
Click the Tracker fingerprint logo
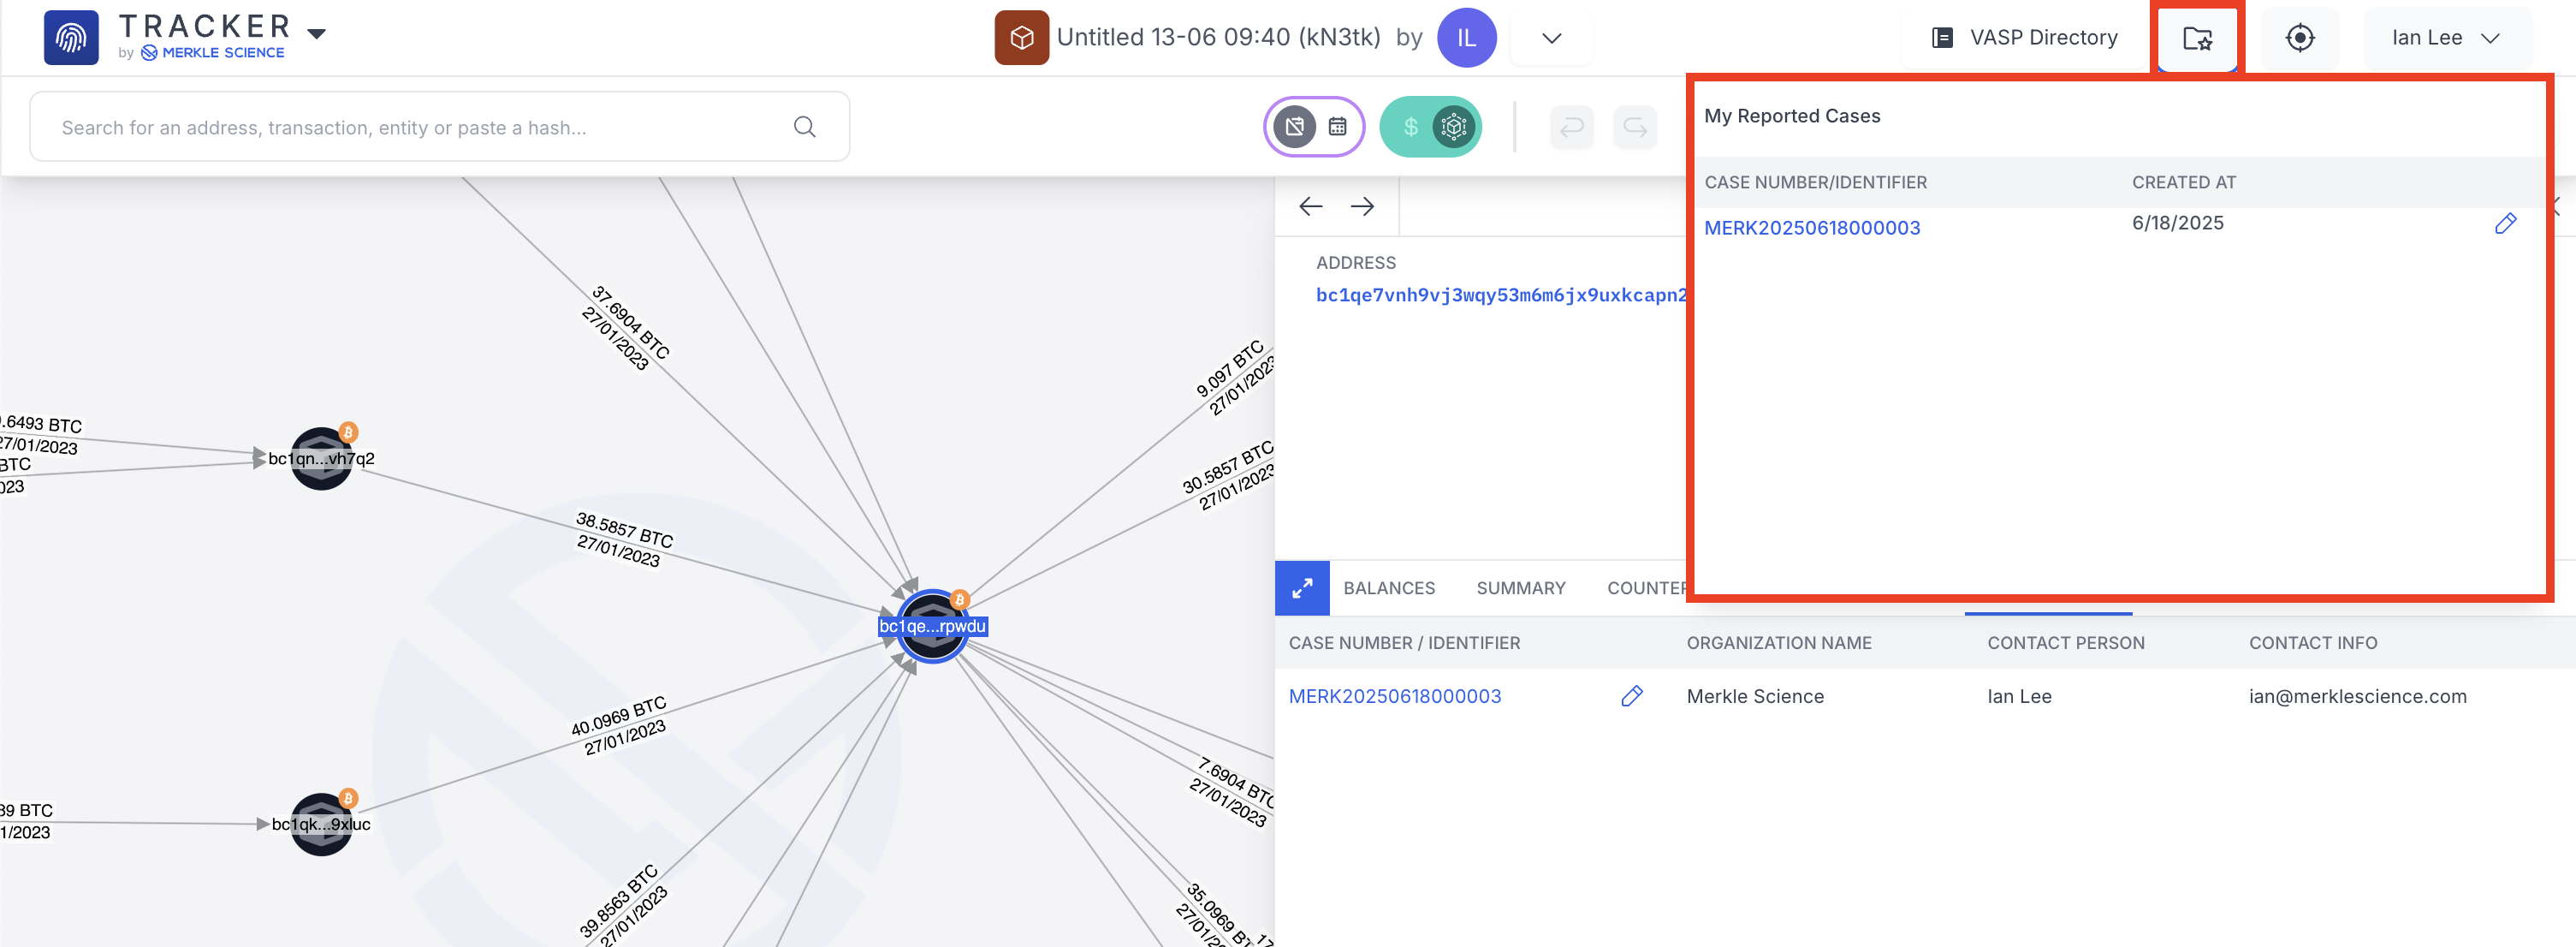pyautogui.click(x=71, y=38)
